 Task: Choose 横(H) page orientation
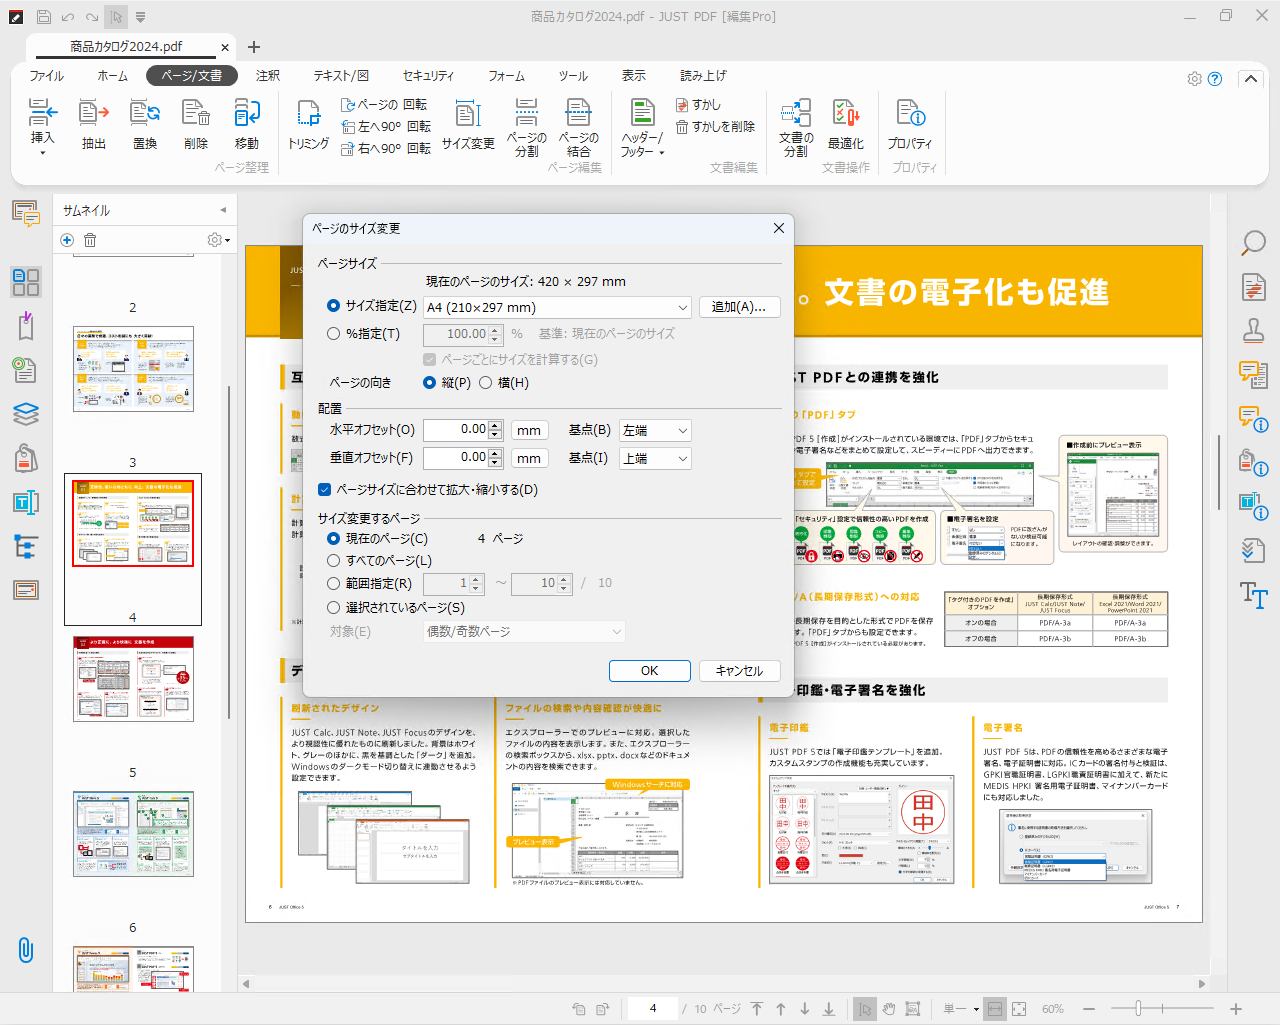tap(486, 383)
